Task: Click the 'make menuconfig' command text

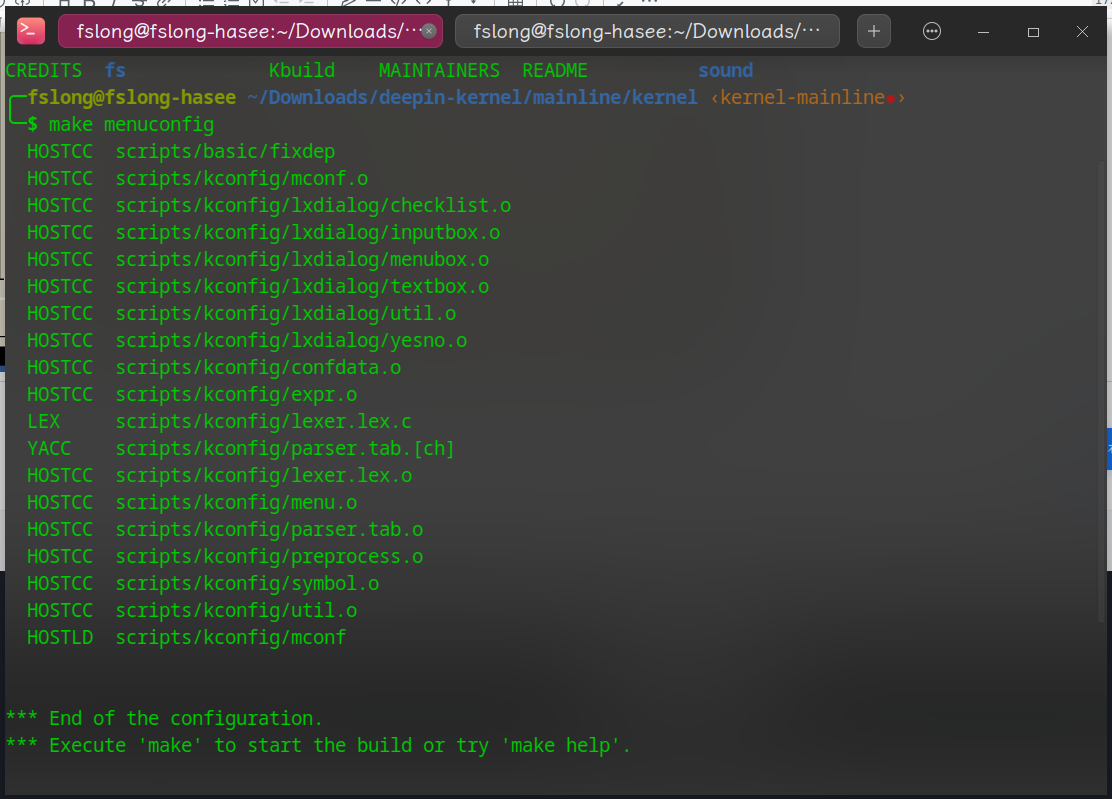Action: 131,125
